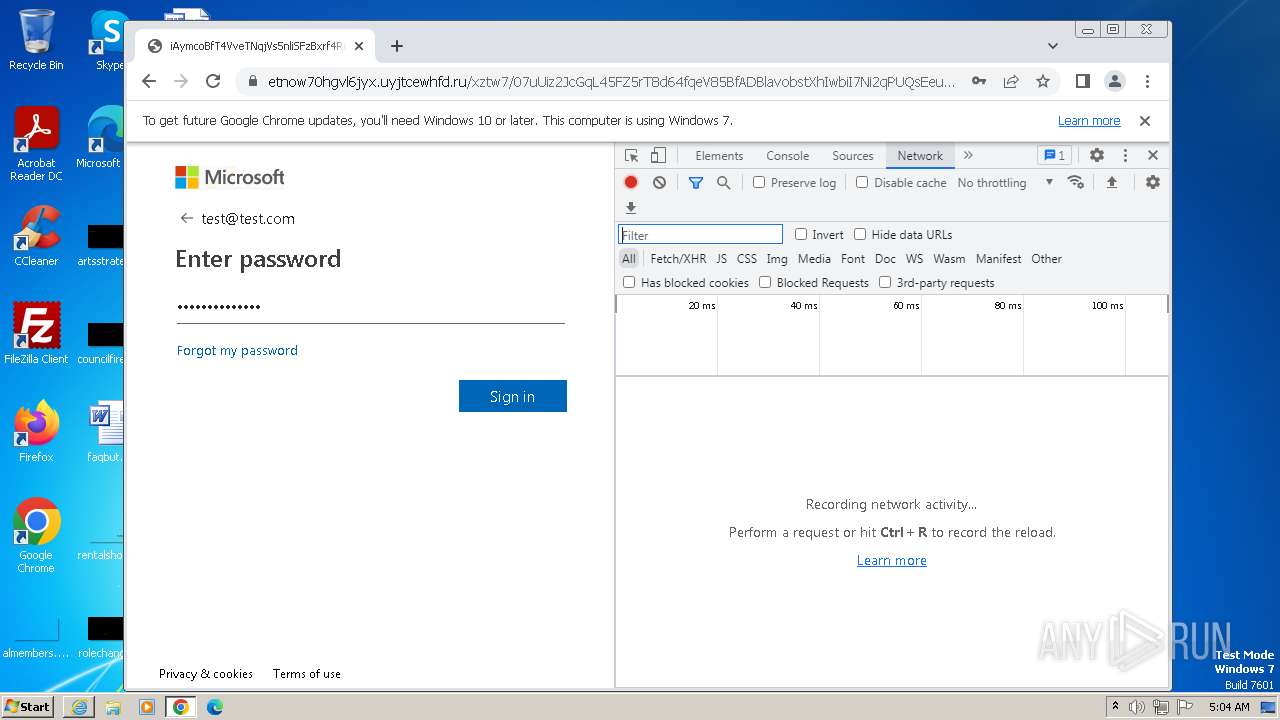
Task: Switch to the Elements tab
Action: [x=719, y=156]
